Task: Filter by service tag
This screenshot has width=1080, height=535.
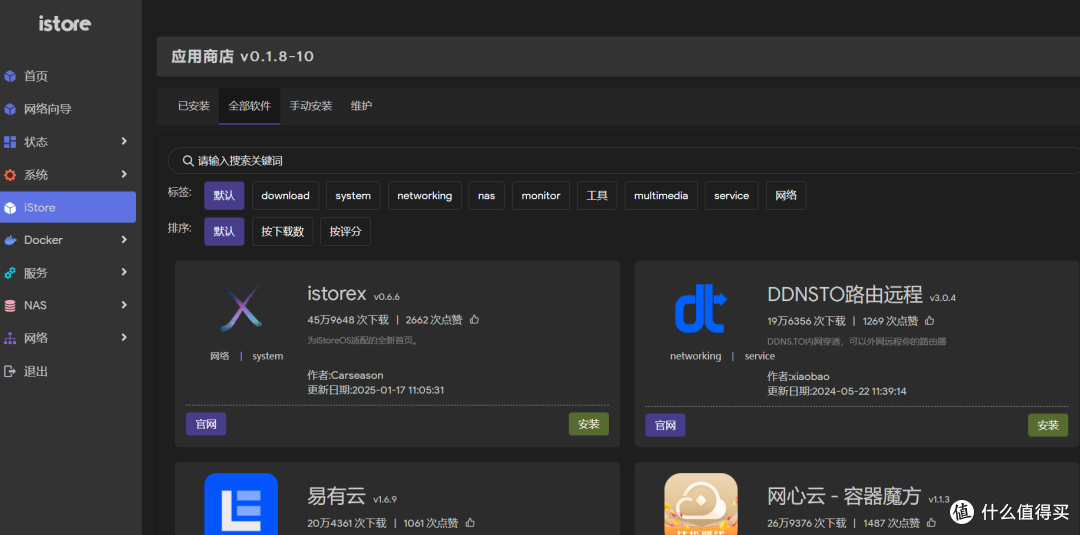Action: click(731, 196)
